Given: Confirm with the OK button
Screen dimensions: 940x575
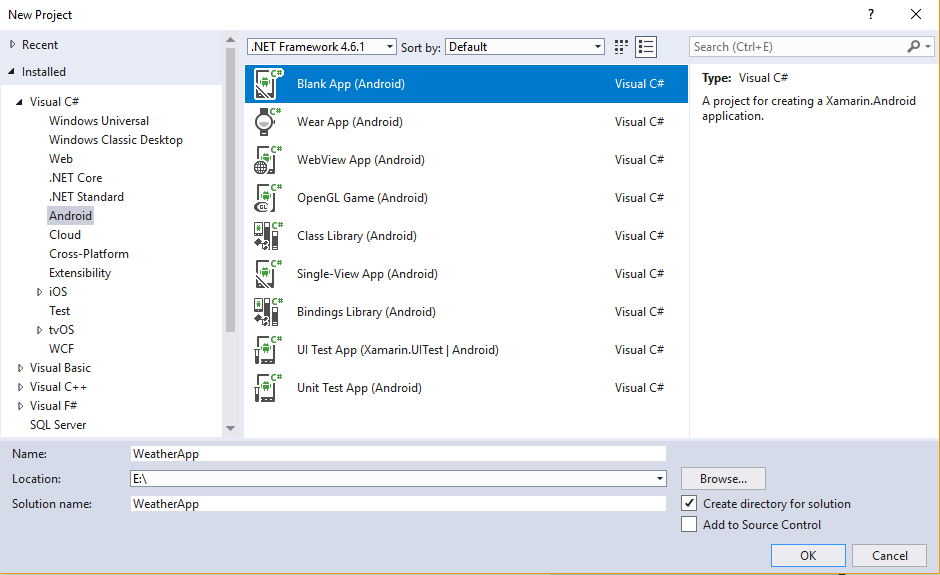Looking at the screenshot, I should point(808,555).
